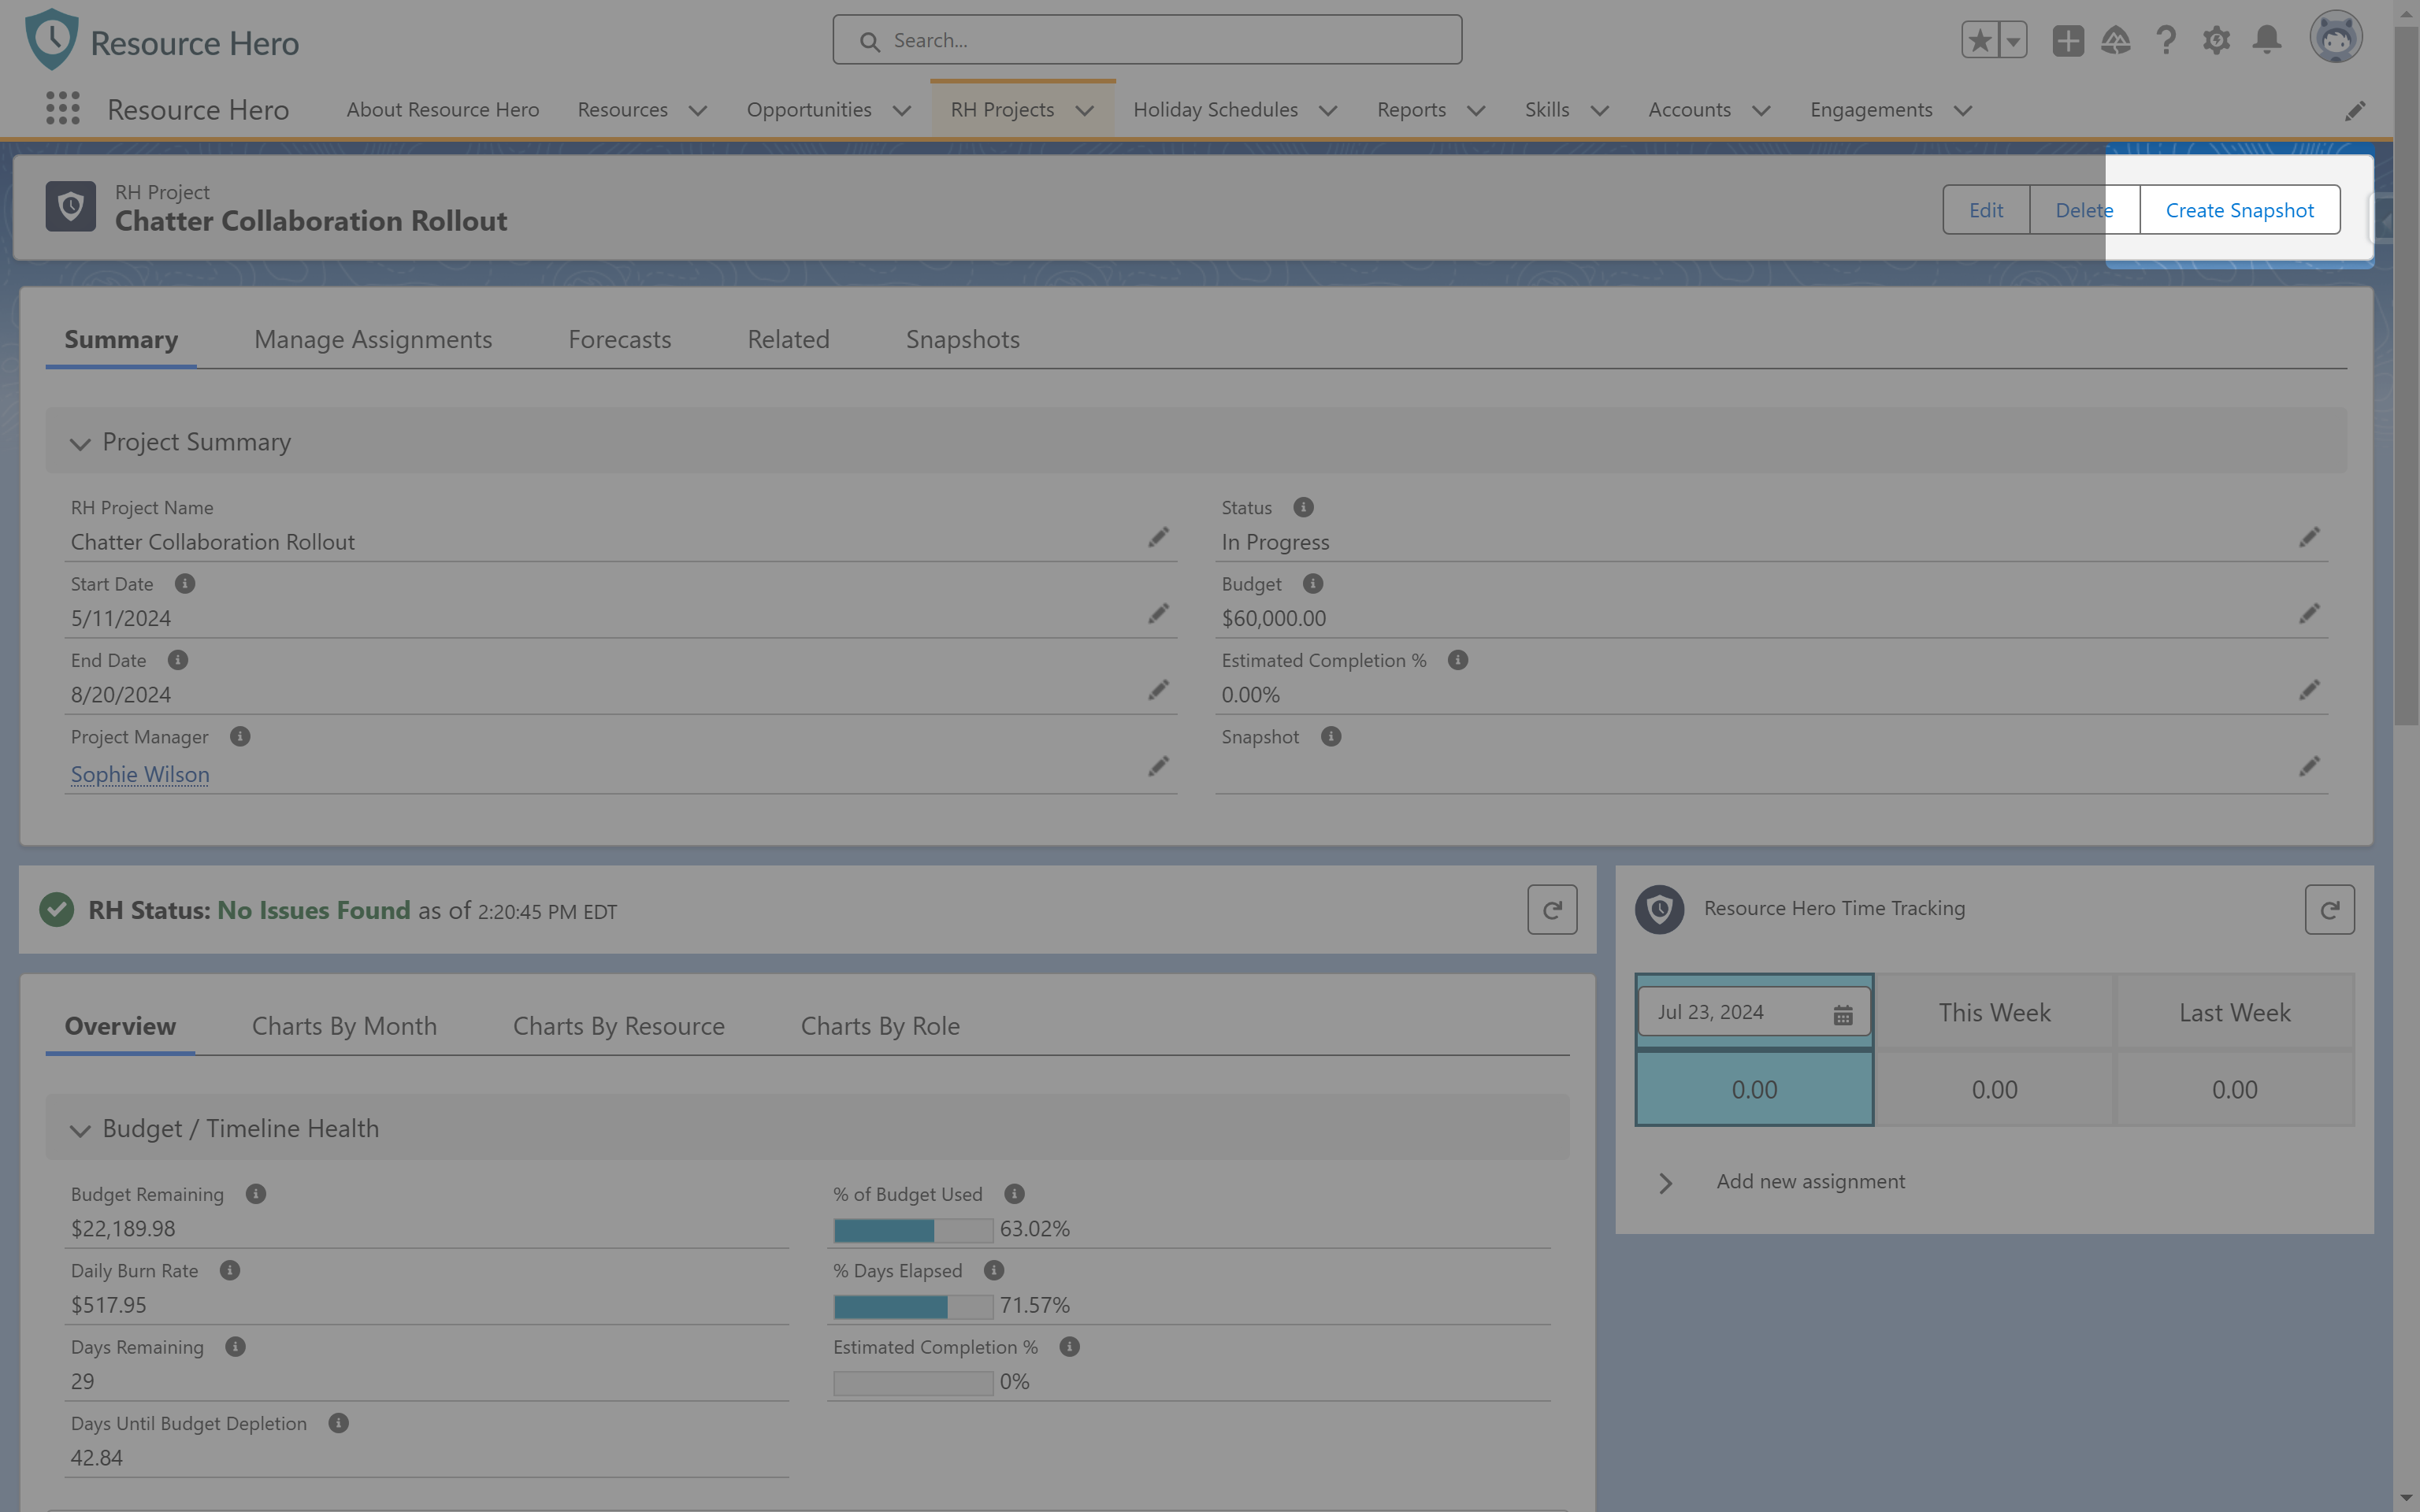Collapse the Budget / Timeline Health section
This screenshot has height=1512, width=2420.
click(x=80, y=1130)
